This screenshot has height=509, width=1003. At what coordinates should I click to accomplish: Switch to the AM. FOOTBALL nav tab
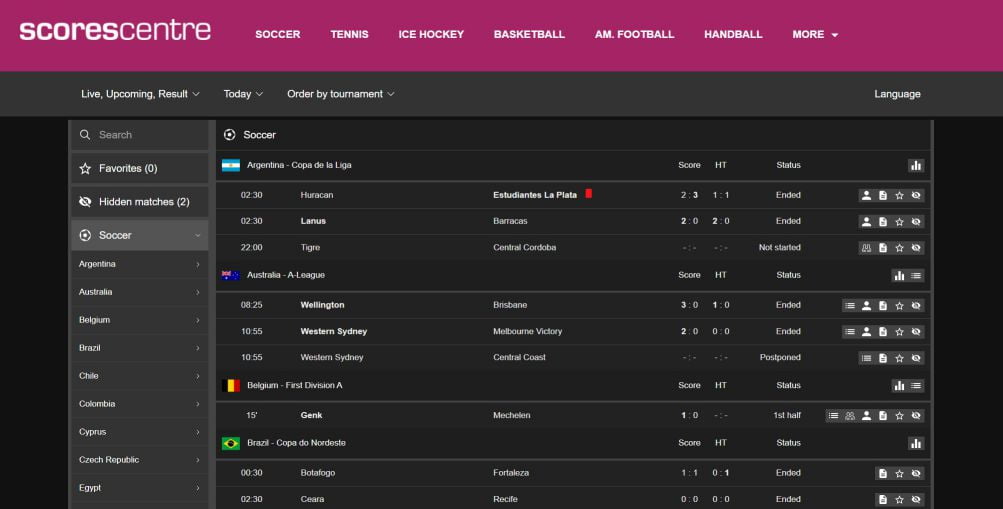tap(635, 35)
